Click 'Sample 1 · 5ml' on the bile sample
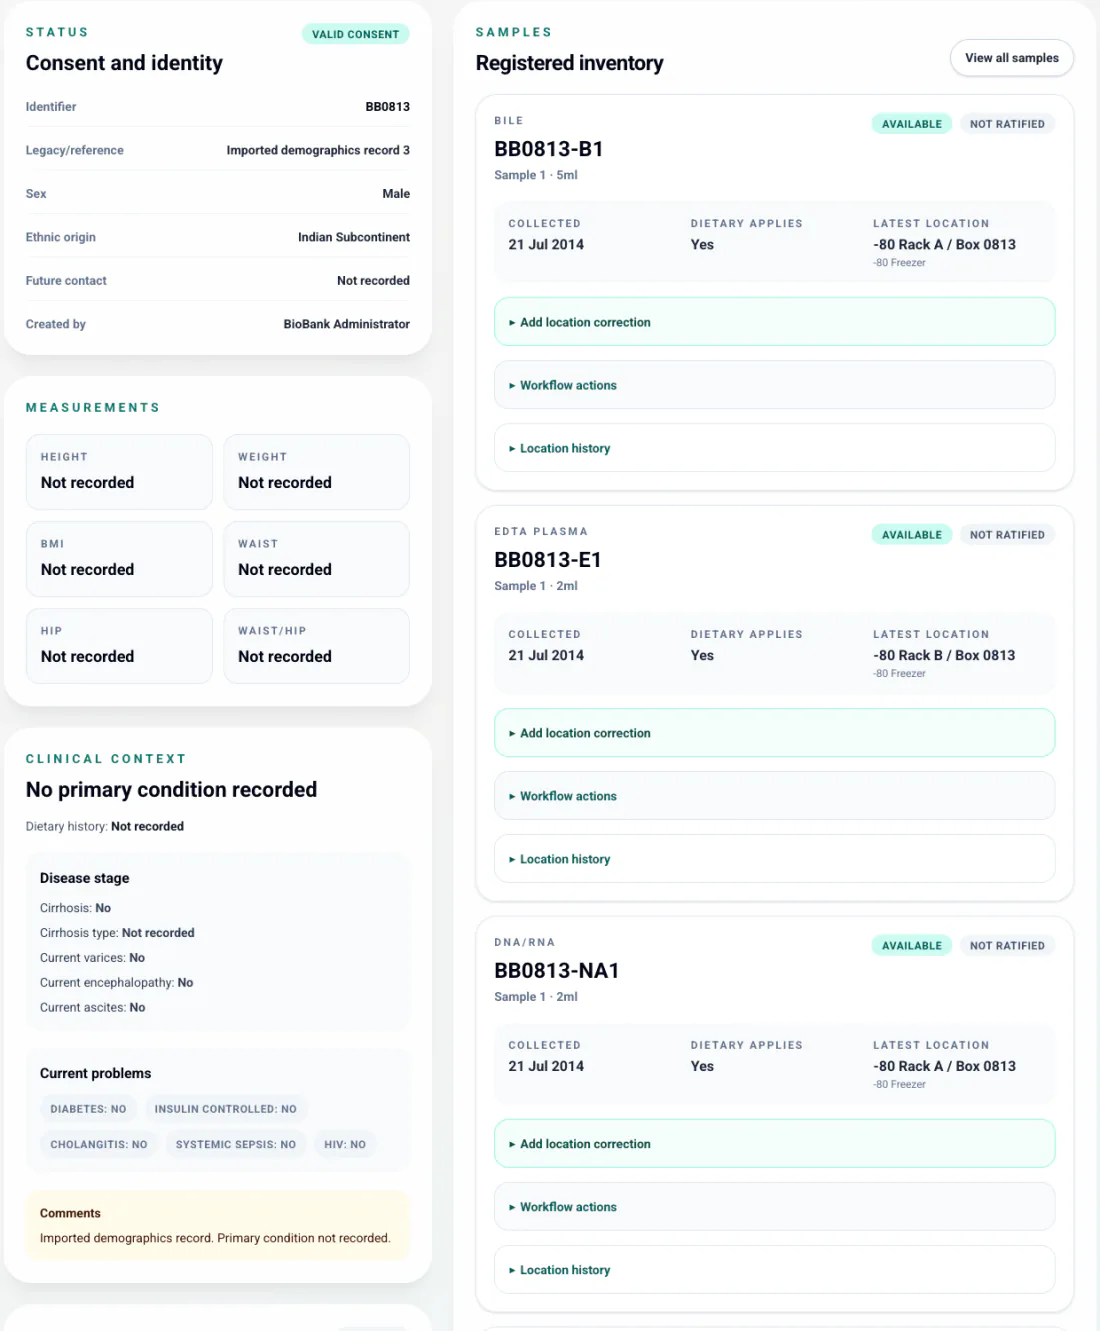Image resolution: width=1100 pixels, height=1331 pixels. coord(536,175)
